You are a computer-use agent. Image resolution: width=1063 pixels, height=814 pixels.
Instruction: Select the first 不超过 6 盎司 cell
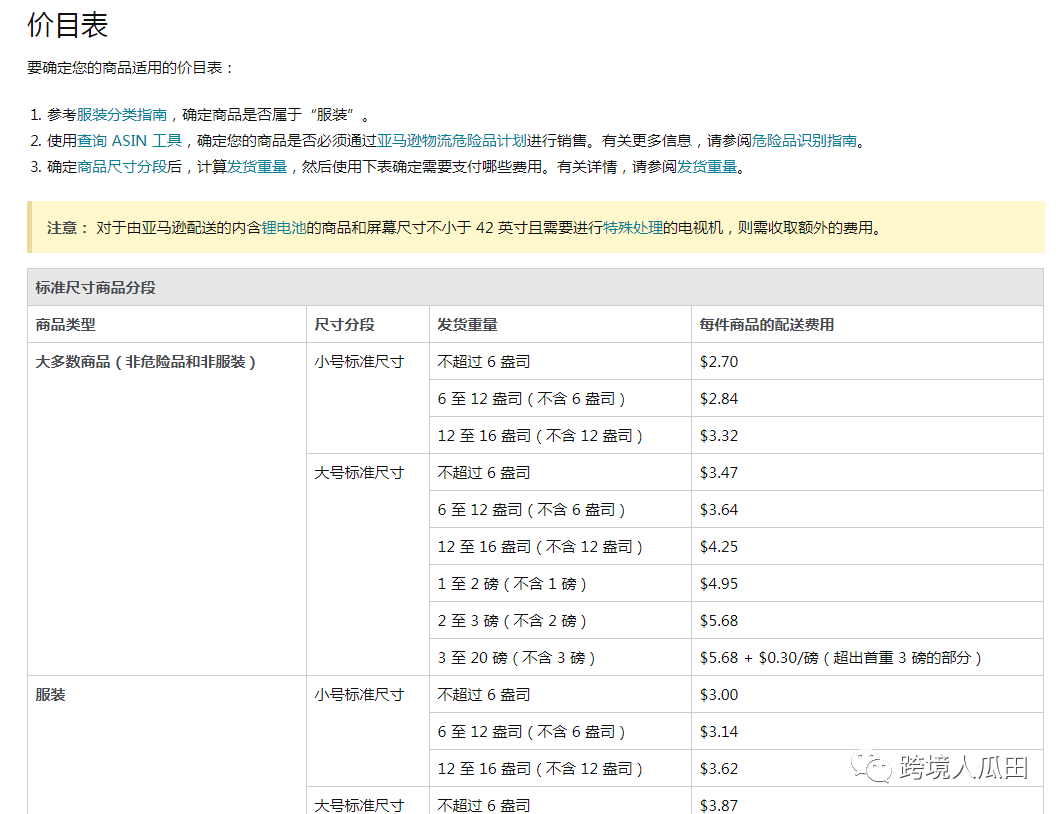click(x=485, y=361)
